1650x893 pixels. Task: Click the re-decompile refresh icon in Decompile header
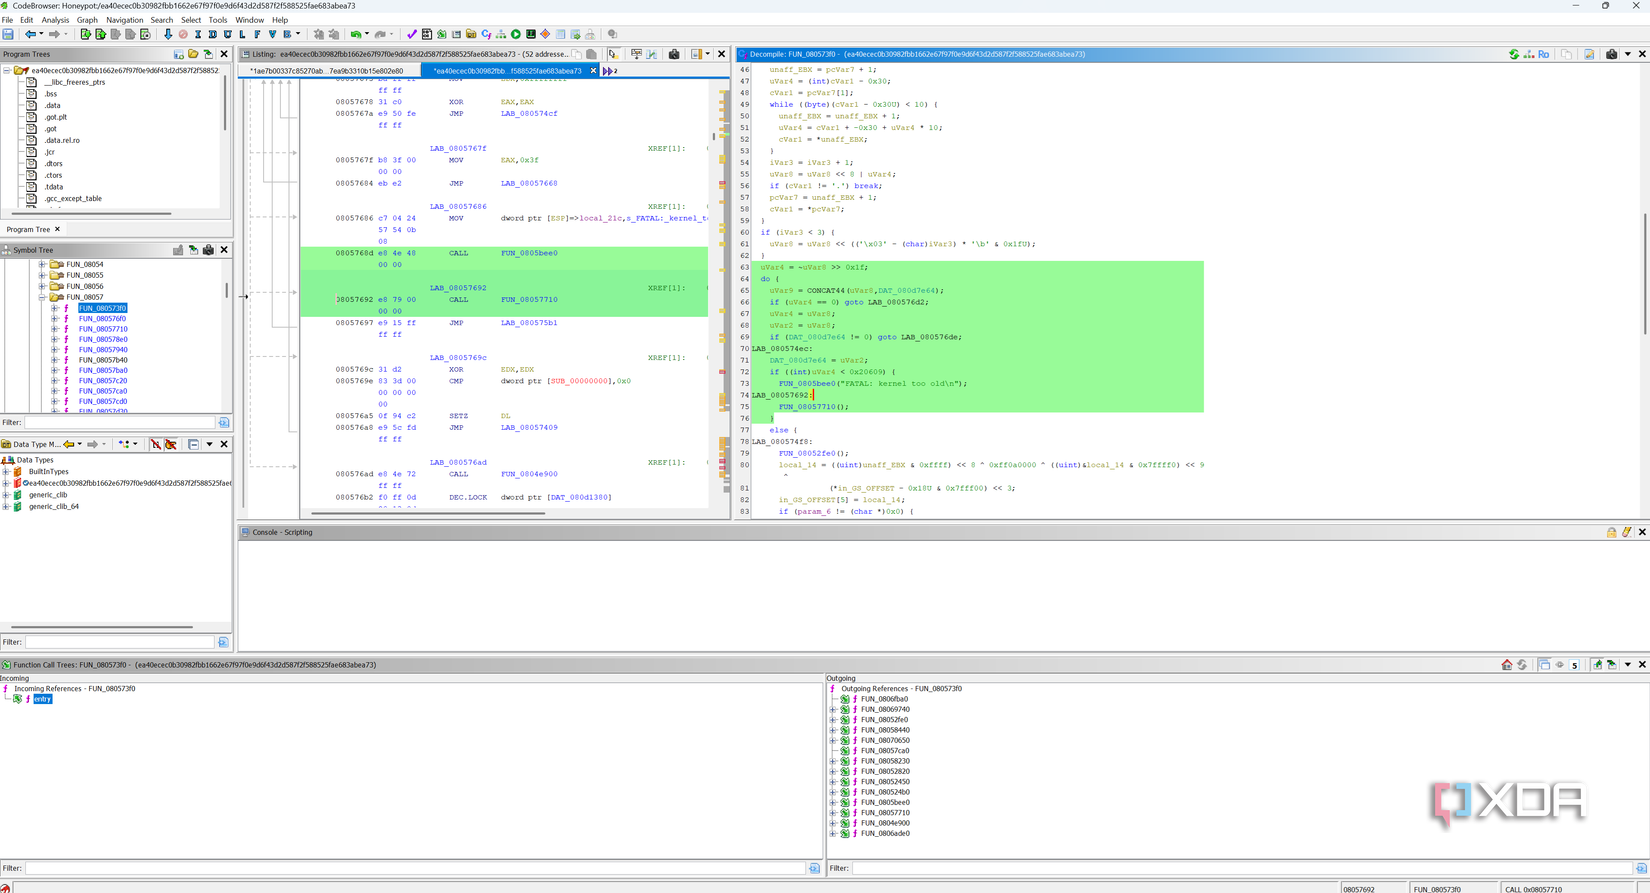pos(1514,54)
